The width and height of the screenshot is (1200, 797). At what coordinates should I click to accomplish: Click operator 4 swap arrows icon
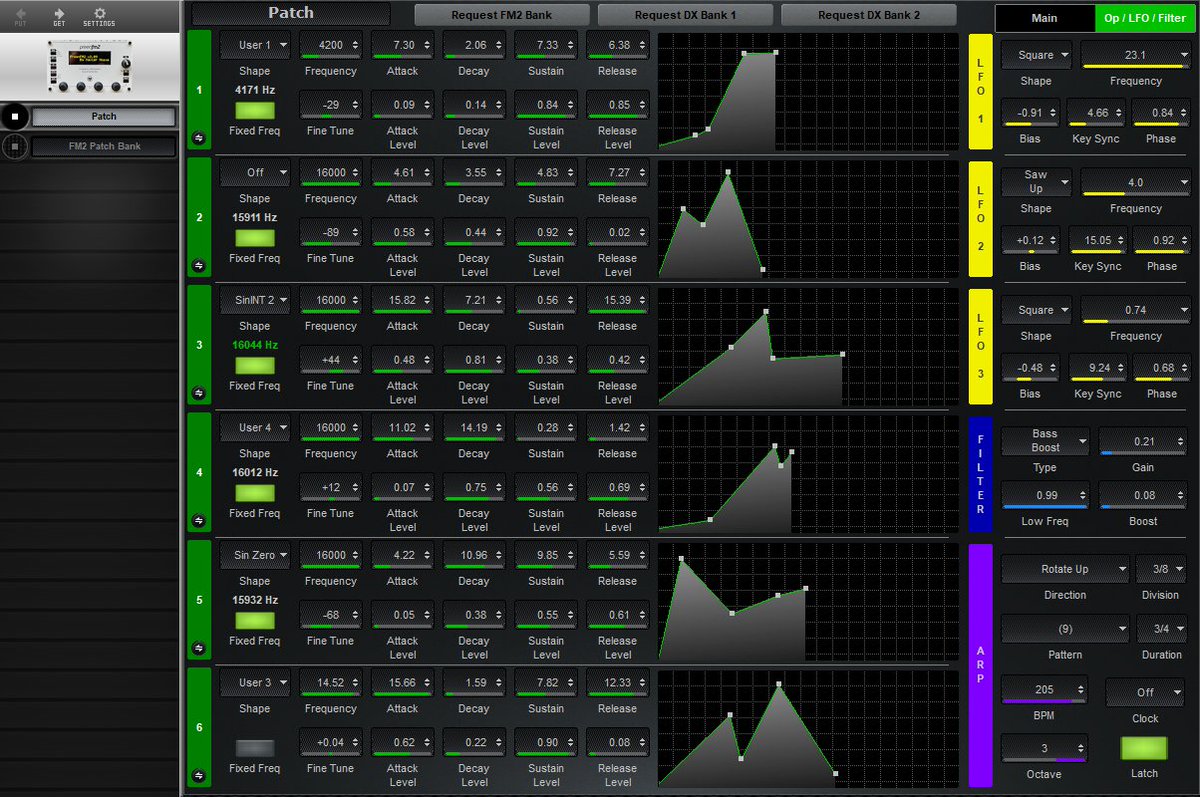click(x=198, y=521)
